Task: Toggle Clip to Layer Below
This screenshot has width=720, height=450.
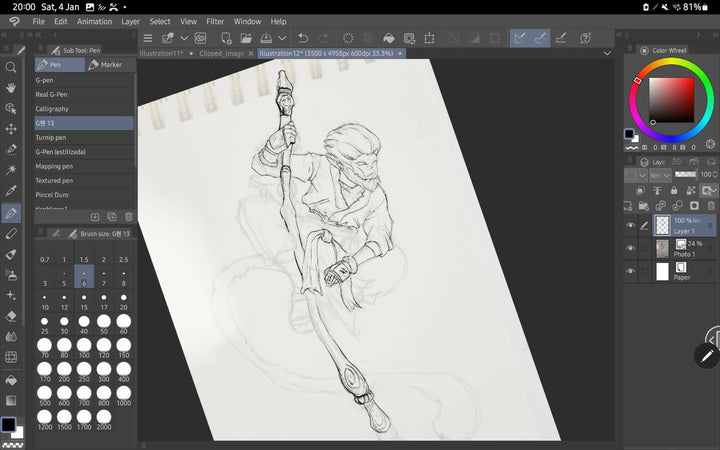Action: (640, 190)
